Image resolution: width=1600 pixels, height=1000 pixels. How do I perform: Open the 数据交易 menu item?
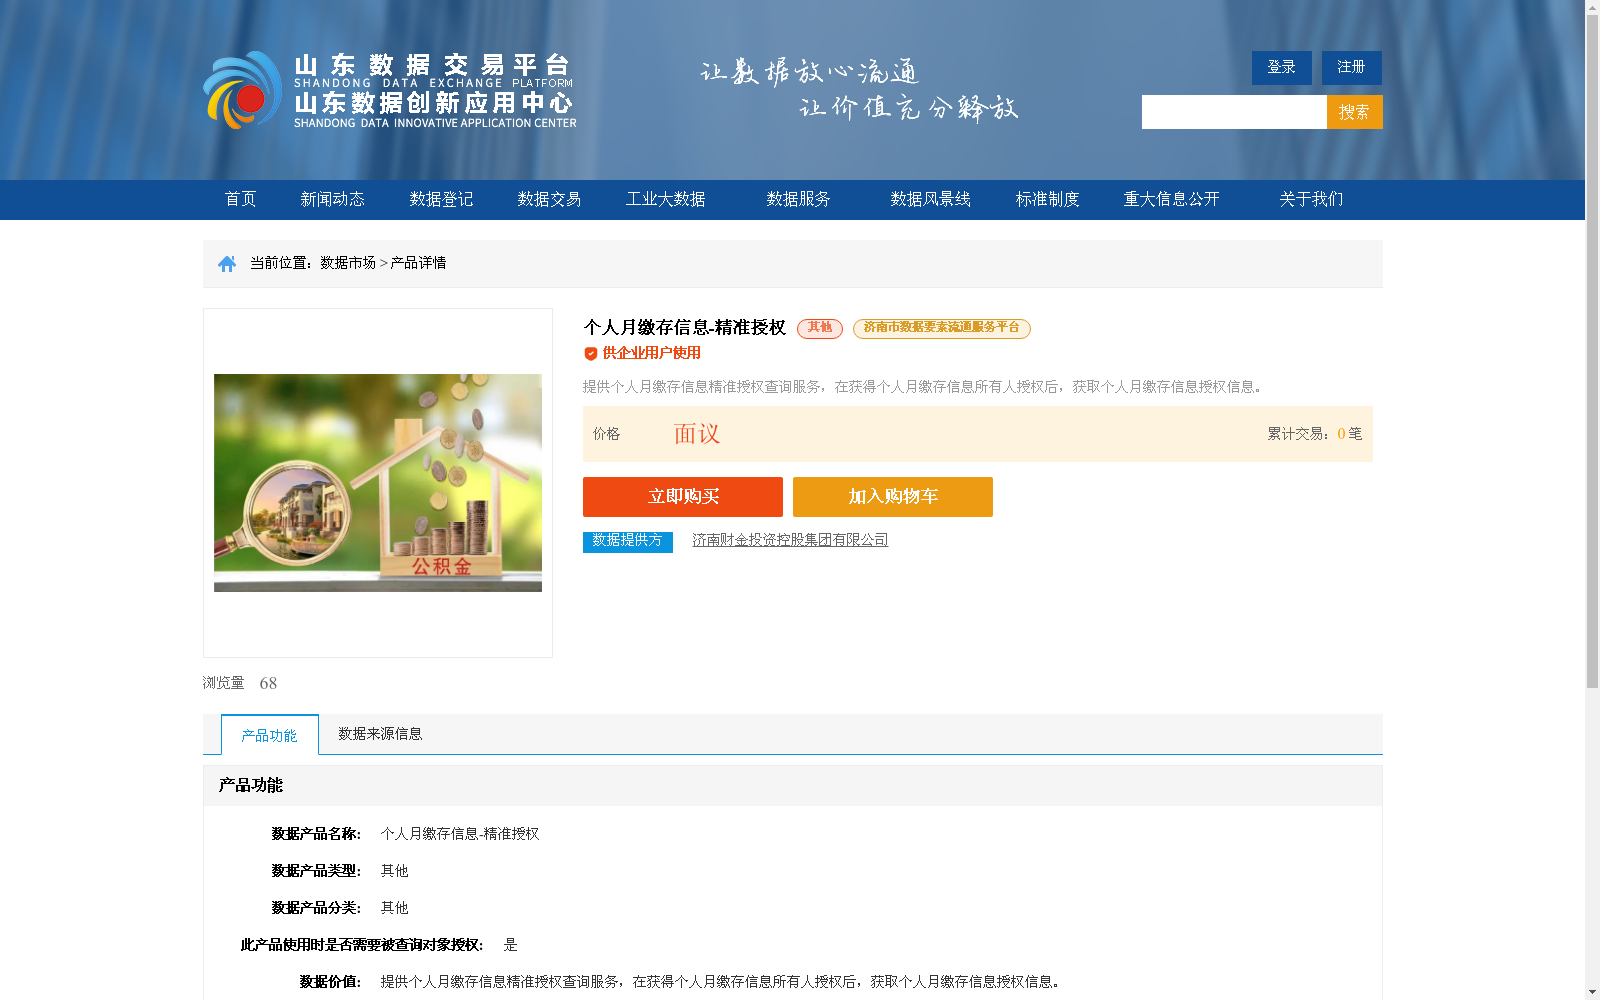[549, 199]
